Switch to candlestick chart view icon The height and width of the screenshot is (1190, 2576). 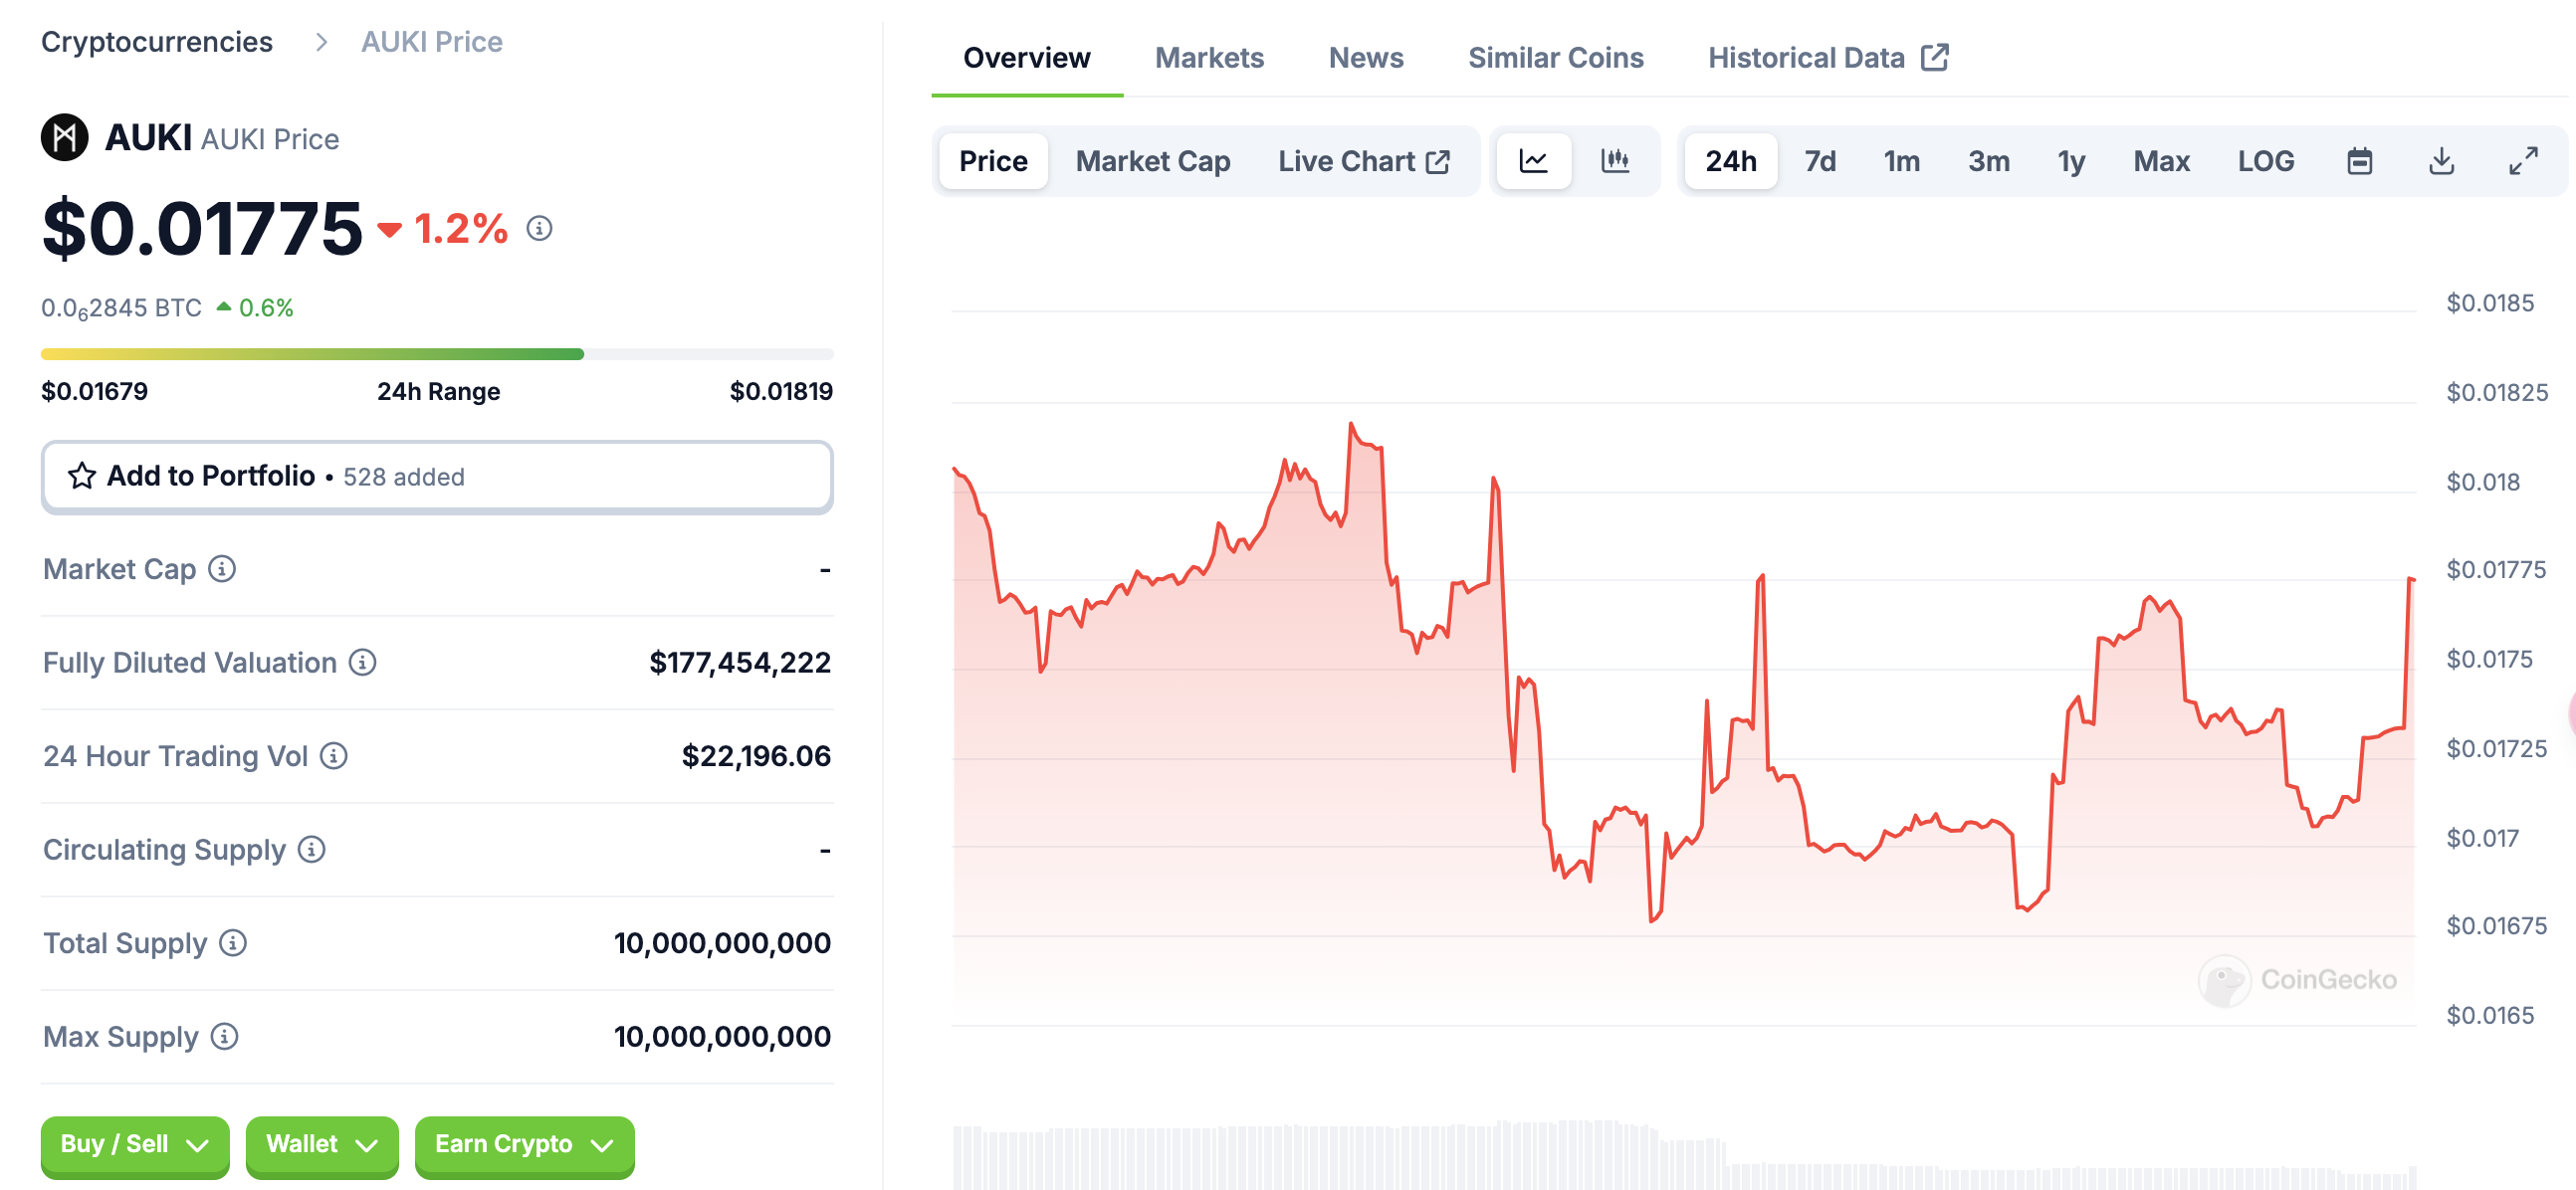coord(1614,161)
